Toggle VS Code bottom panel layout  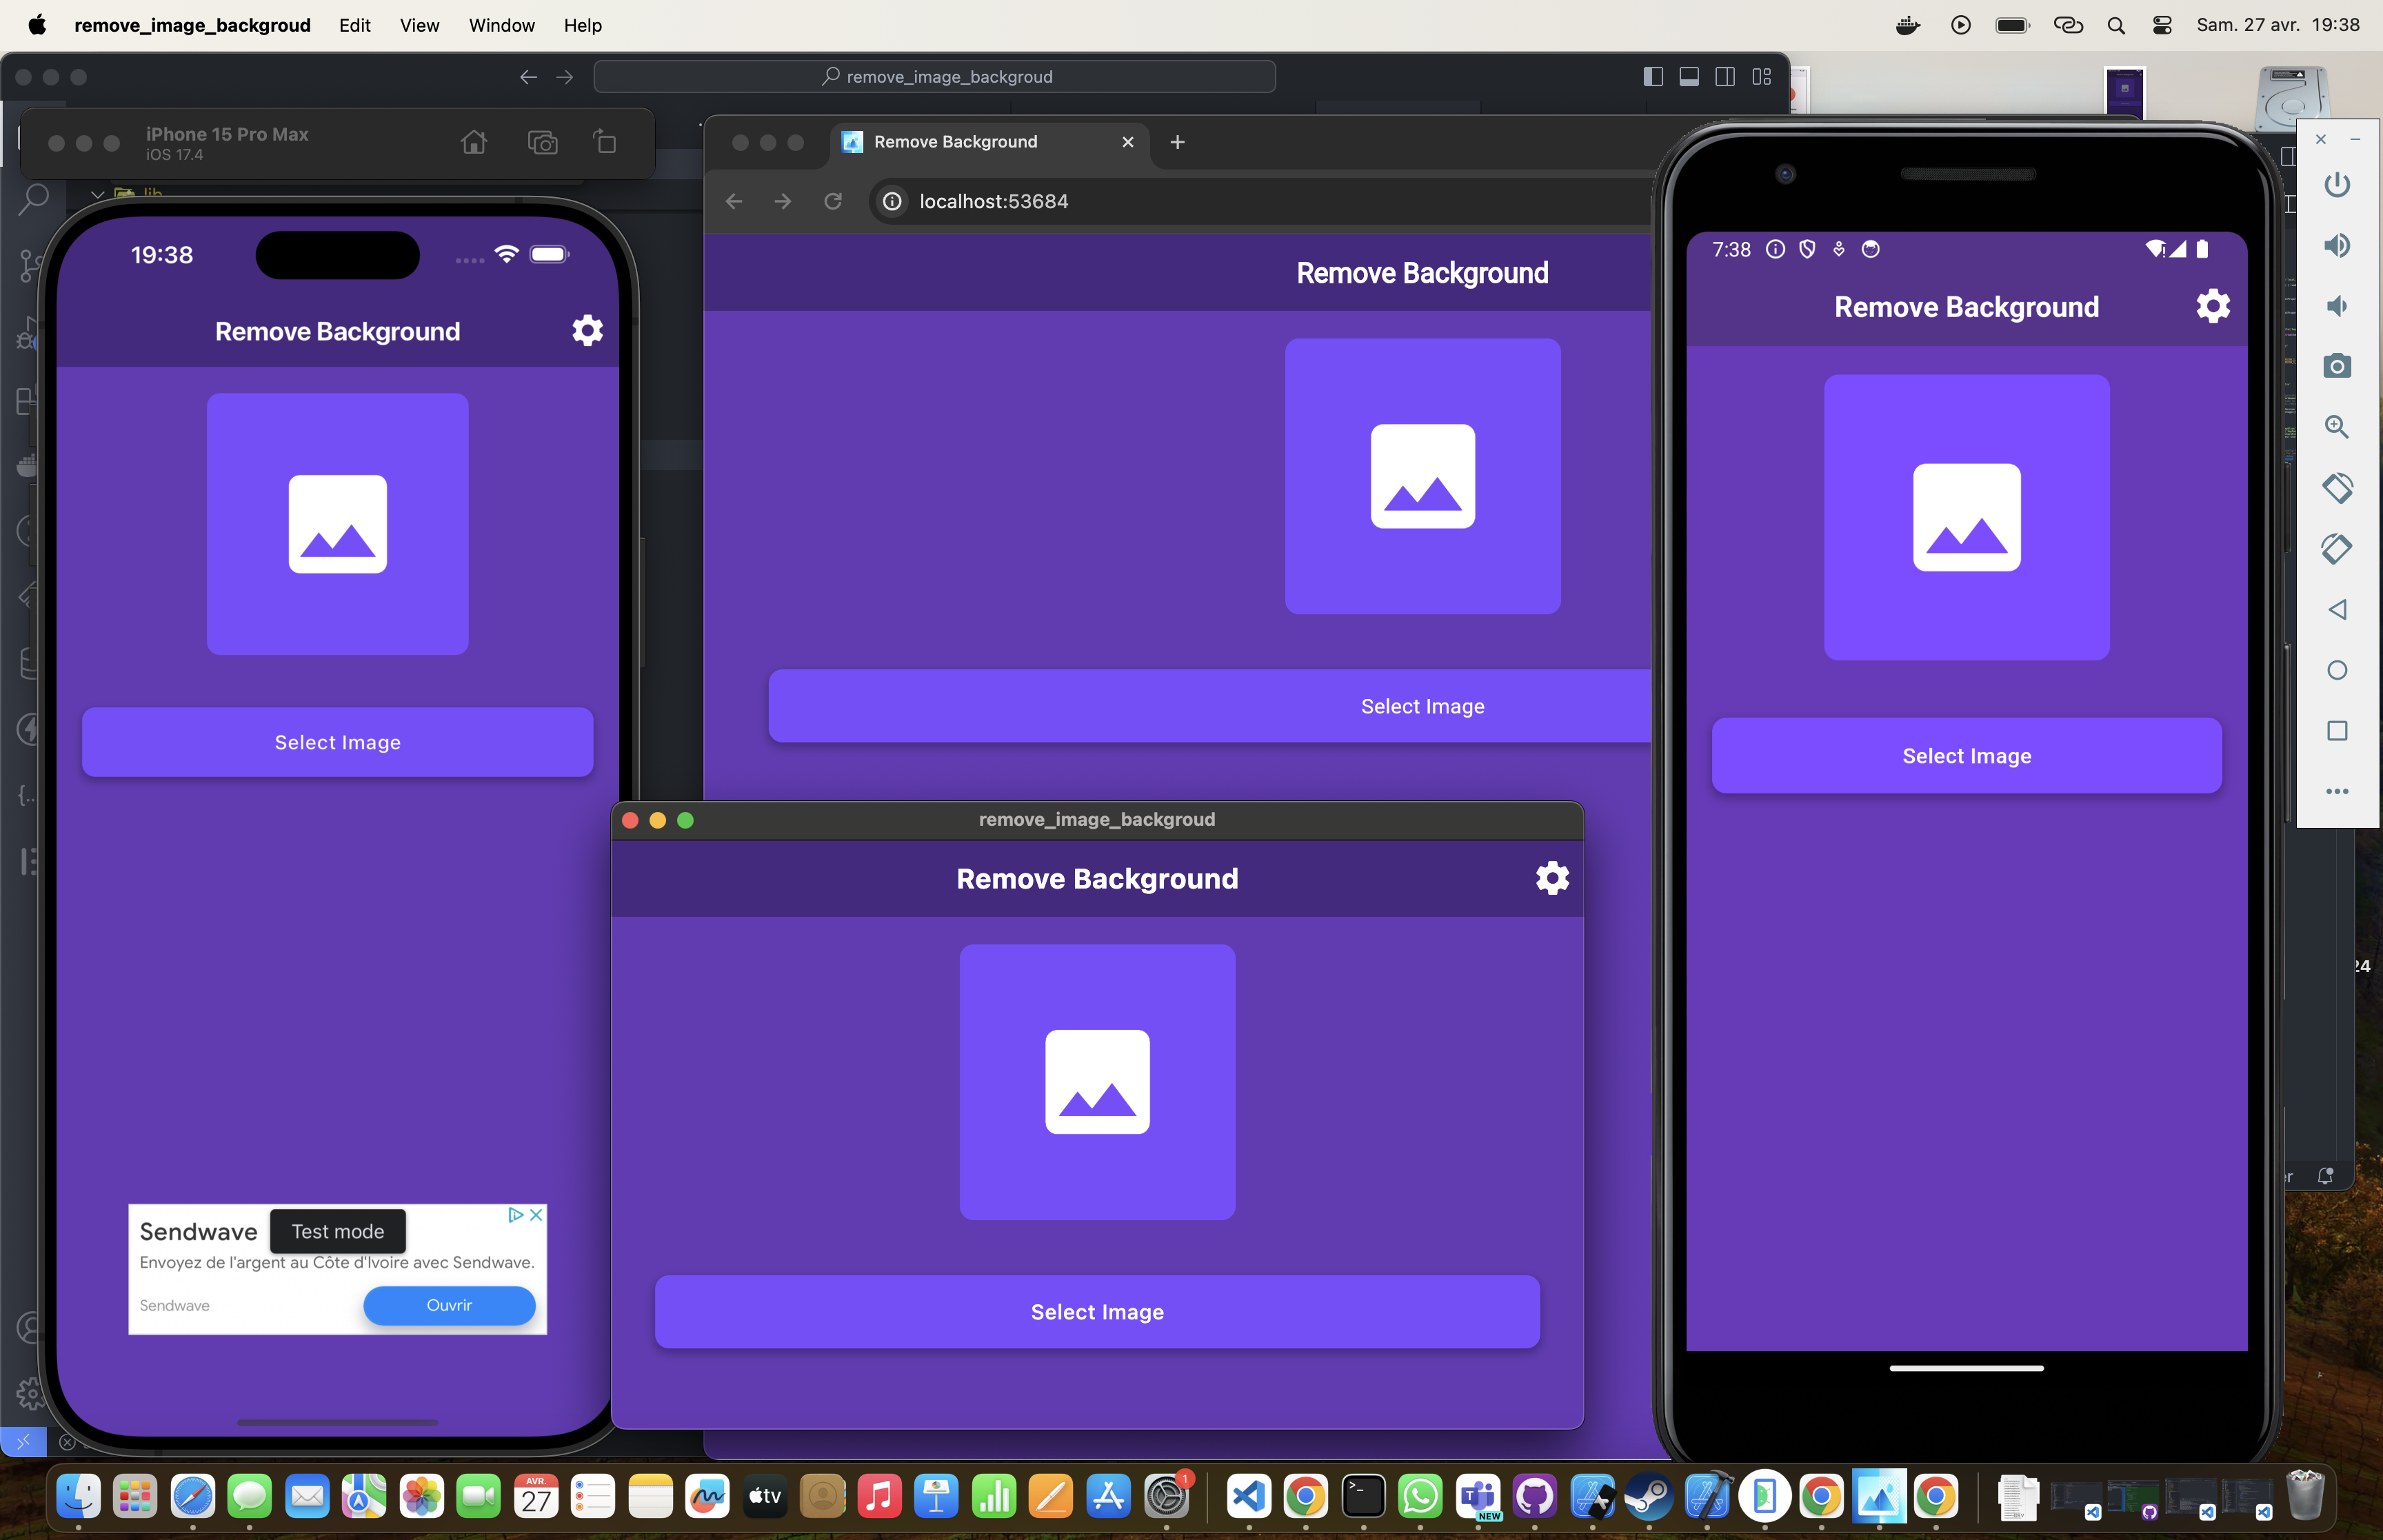(1689, 77)
